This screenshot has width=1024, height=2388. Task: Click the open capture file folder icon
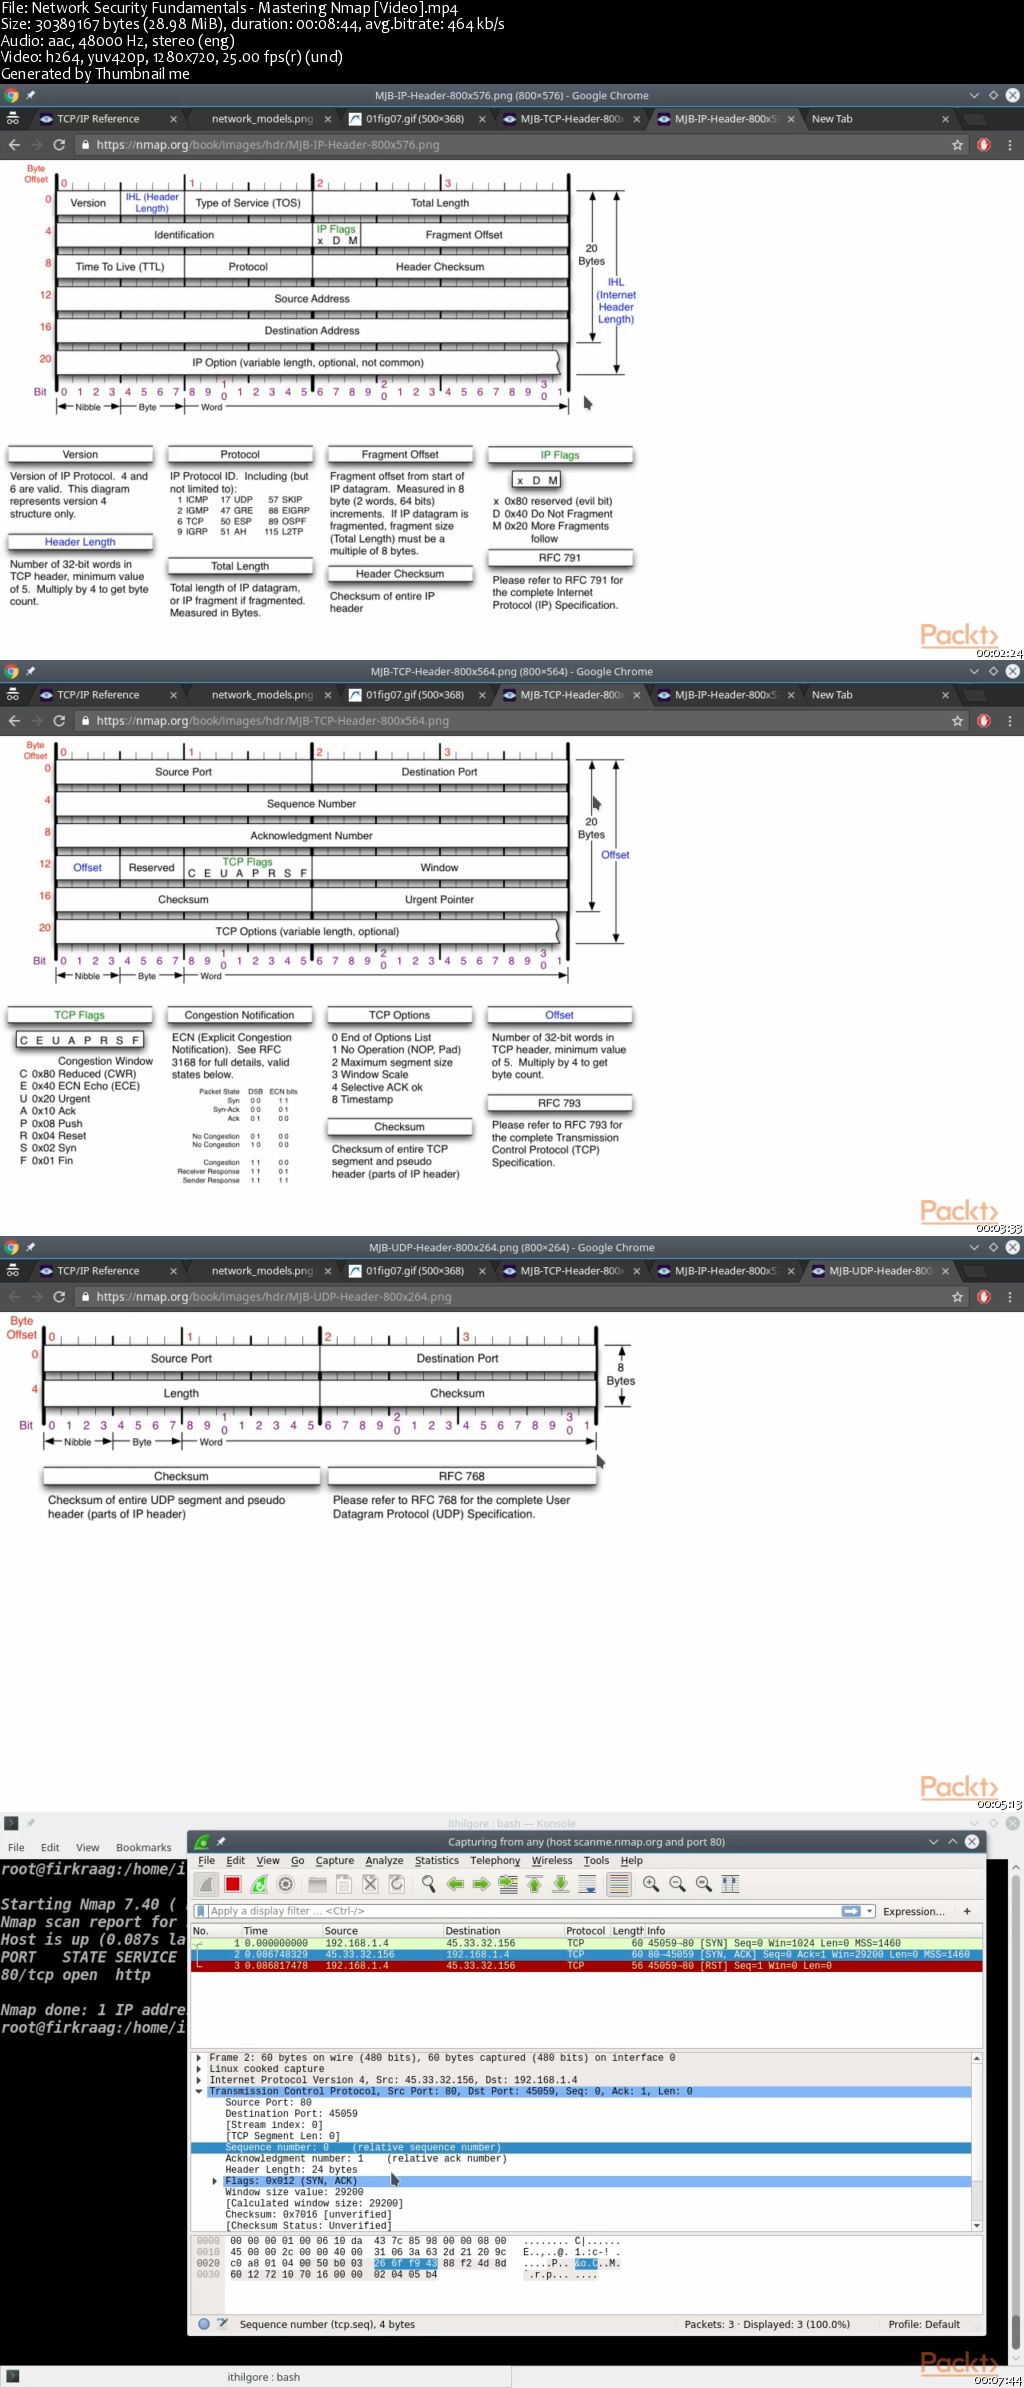[x=318, y=1884]
